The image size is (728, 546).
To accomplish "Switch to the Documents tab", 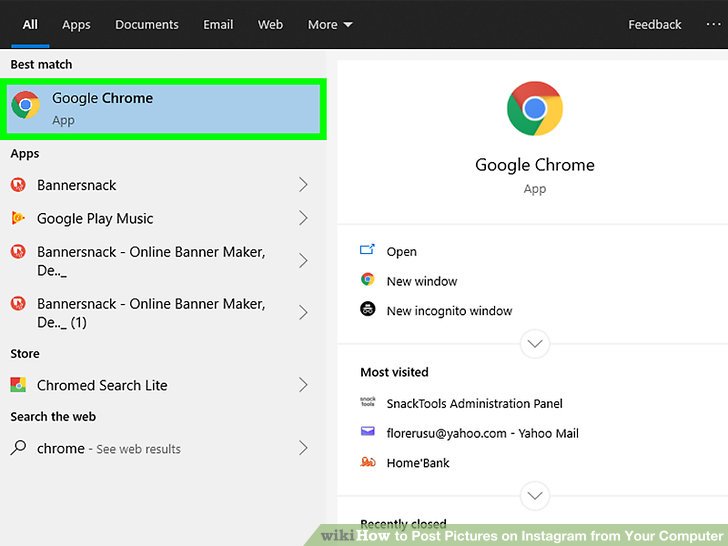I will 147,25.
